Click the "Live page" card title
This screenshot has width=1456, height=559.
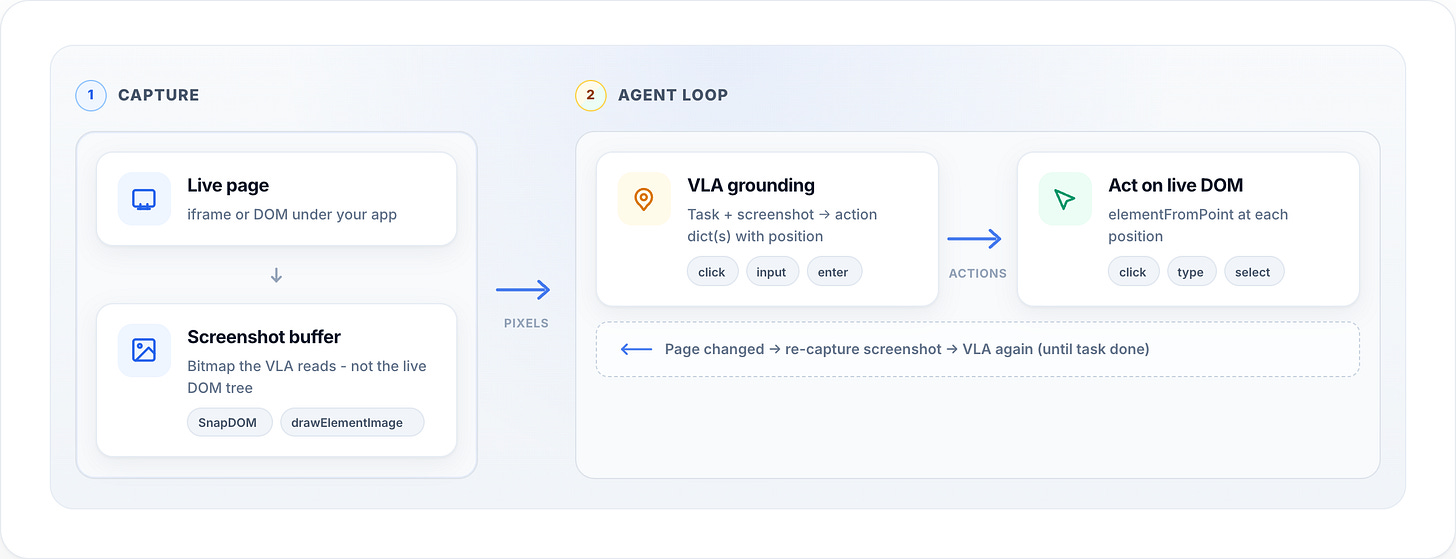[228, 185]
